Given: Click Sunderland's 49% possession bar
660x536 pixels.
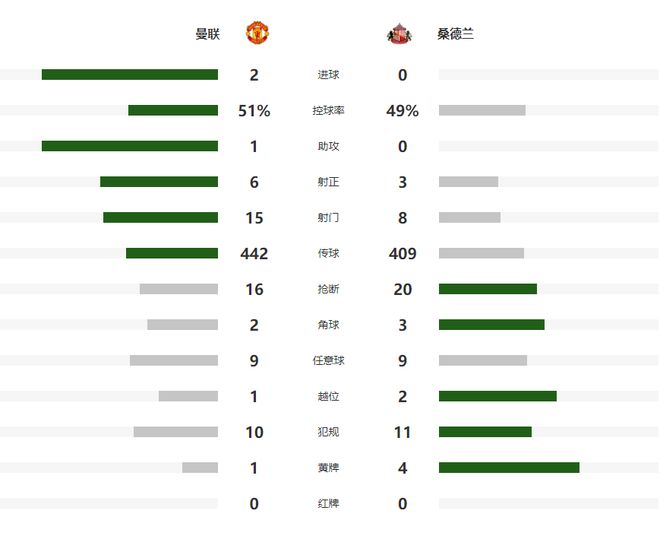Looking at the screenshot, I should tap(482, 111).
